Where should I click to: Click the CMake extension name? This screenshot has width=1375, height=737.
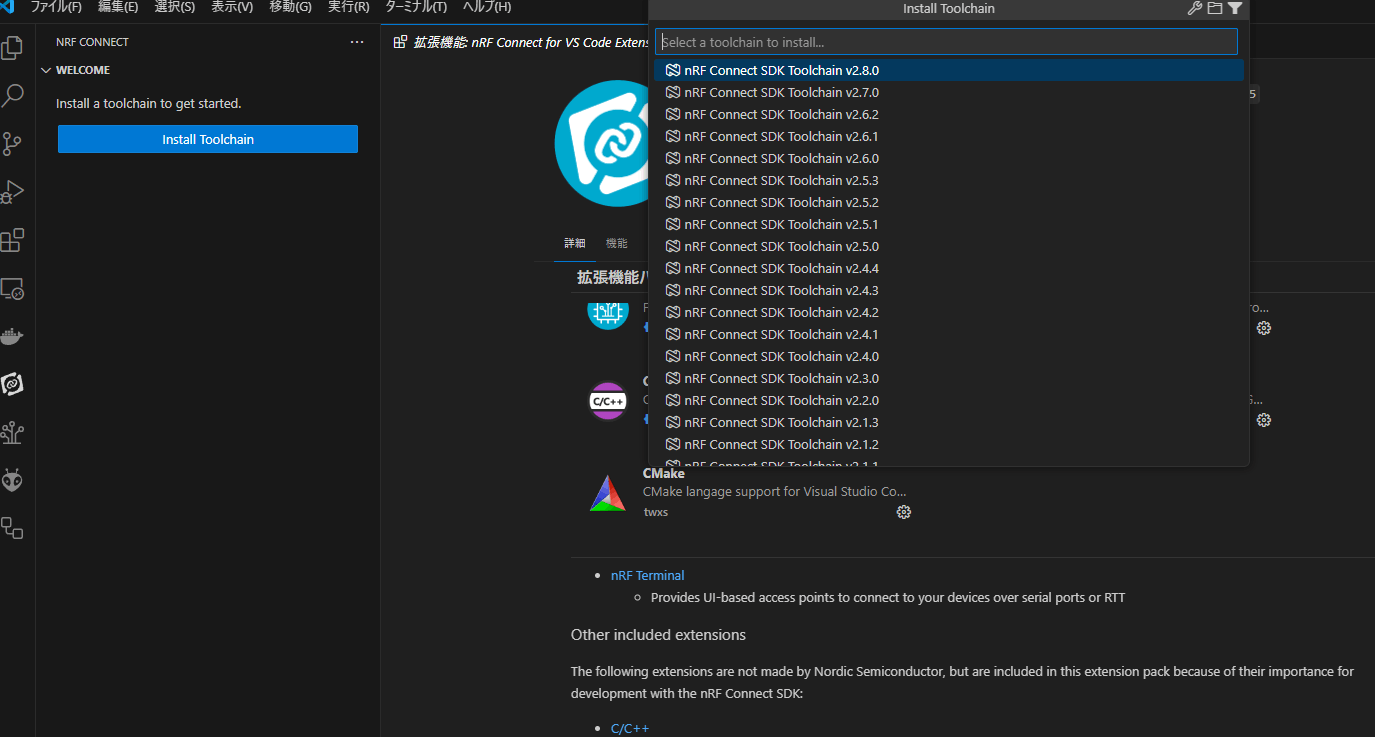point(664,473)
